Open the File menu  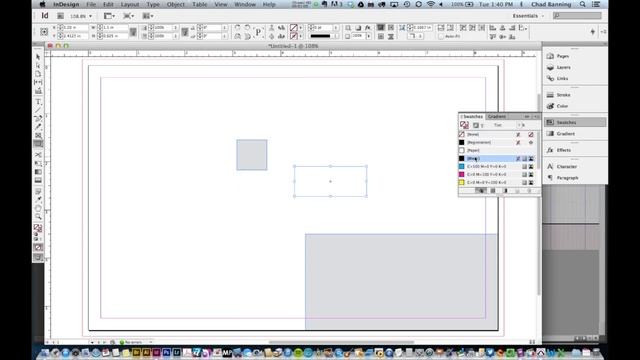coord(91,4)
